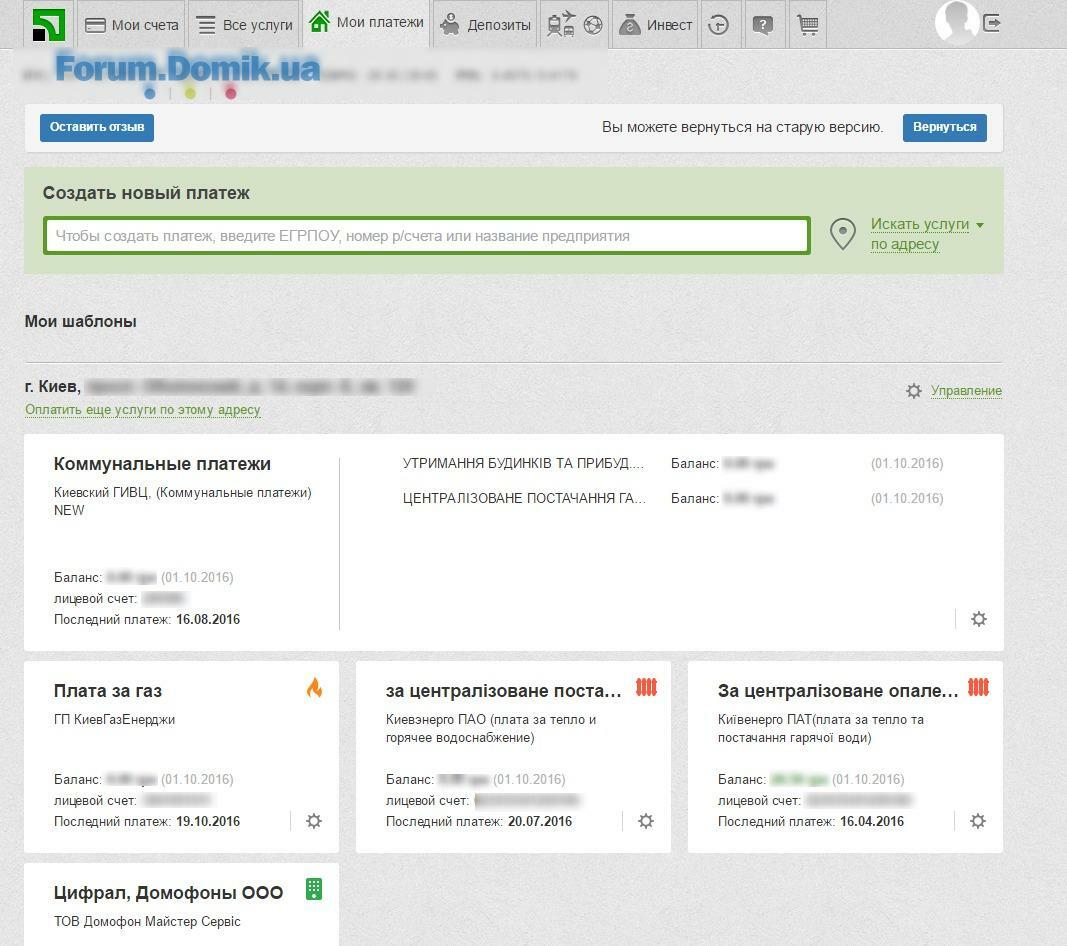Open за централізоване поста... template

504,691
